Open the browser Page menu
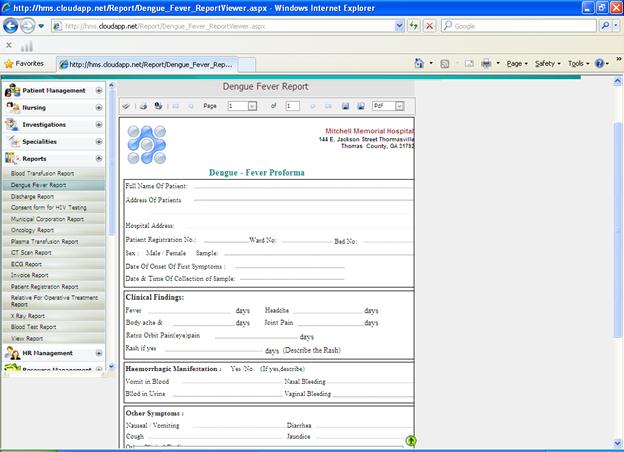The height and width of the screenshot is (452, 624). (x=518, y=63)
